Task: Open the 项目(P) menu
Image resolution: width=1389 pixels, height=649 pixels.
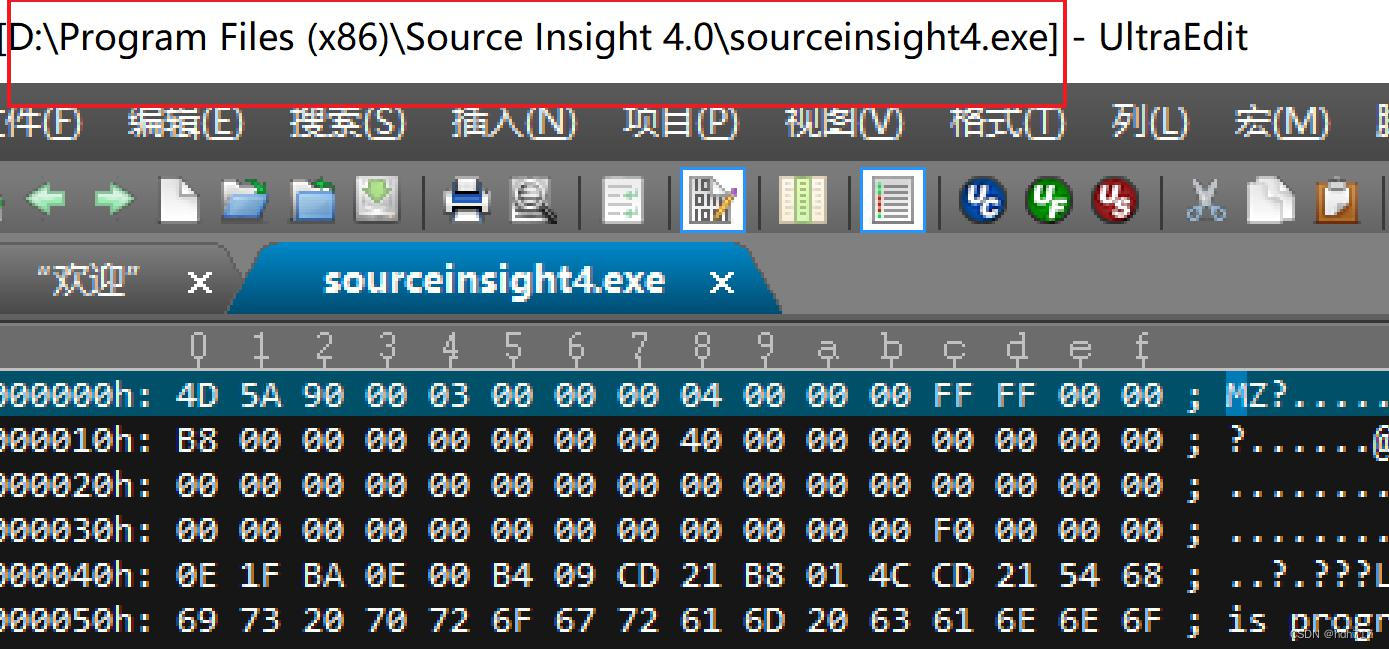Action: pos(680,123)
